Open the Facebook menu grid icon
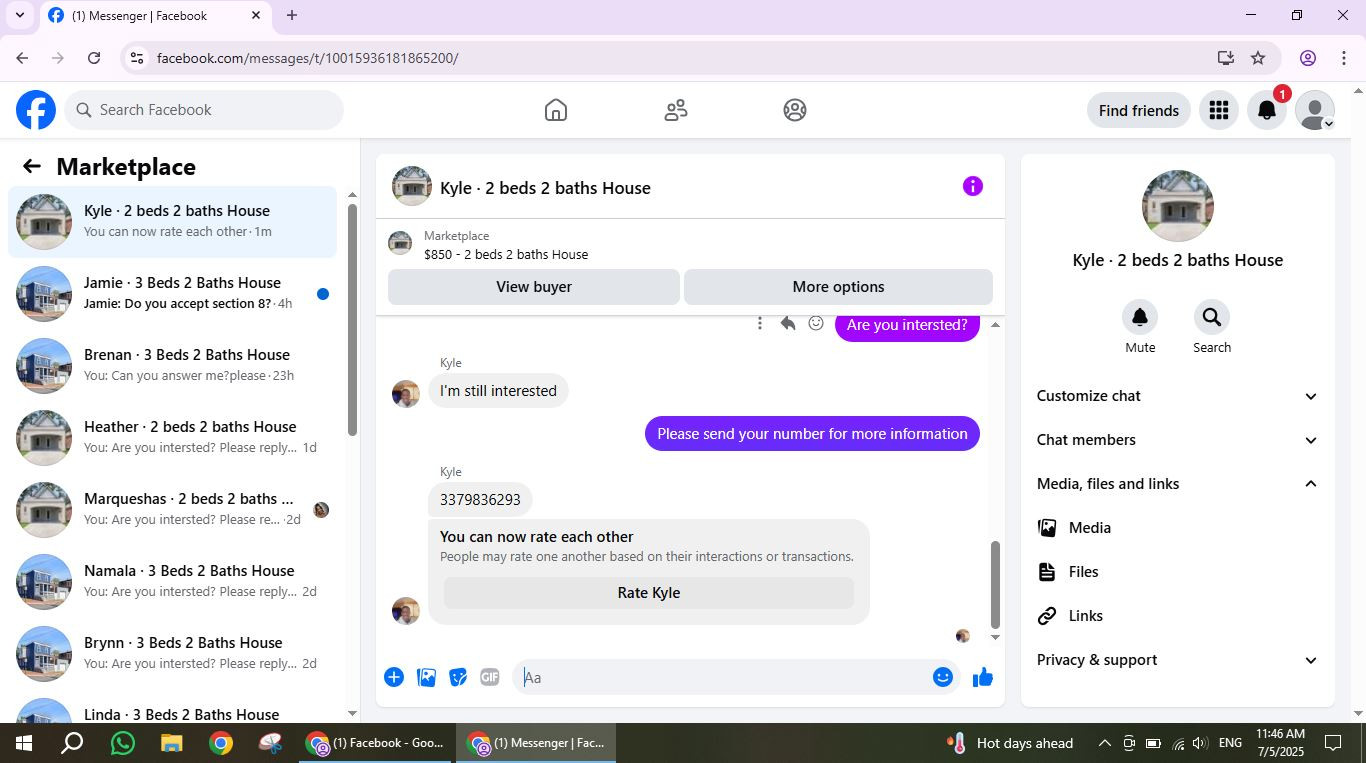Viewport: 1366px width, 763px height. point(1218,110)
